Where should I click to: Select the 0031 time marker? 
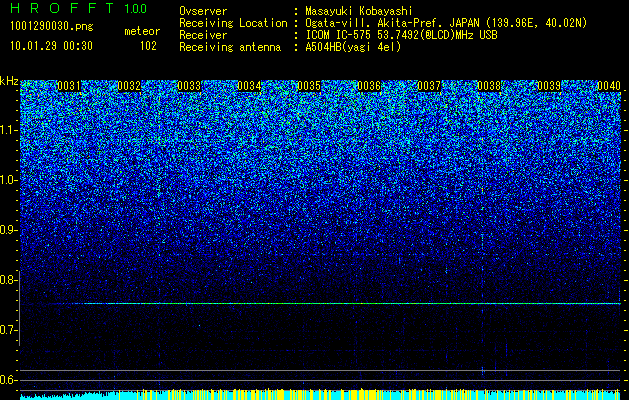click(69, 86)
